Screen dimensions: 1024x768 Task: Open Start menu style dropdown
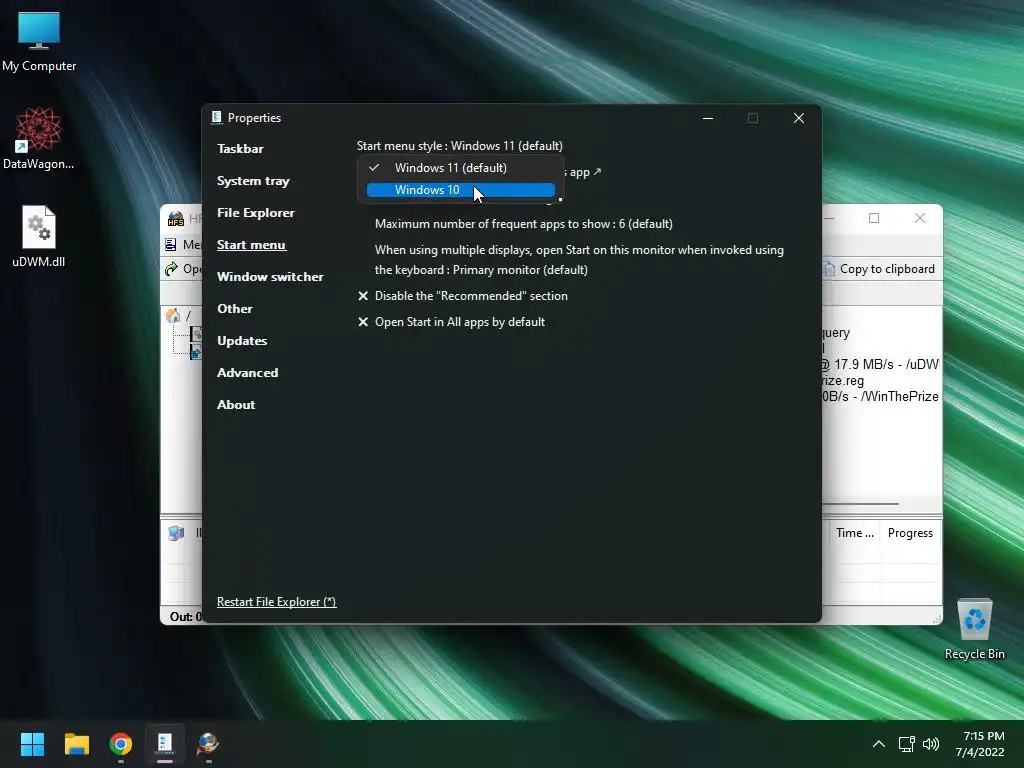pyautogui.click(x=459, y=146)
